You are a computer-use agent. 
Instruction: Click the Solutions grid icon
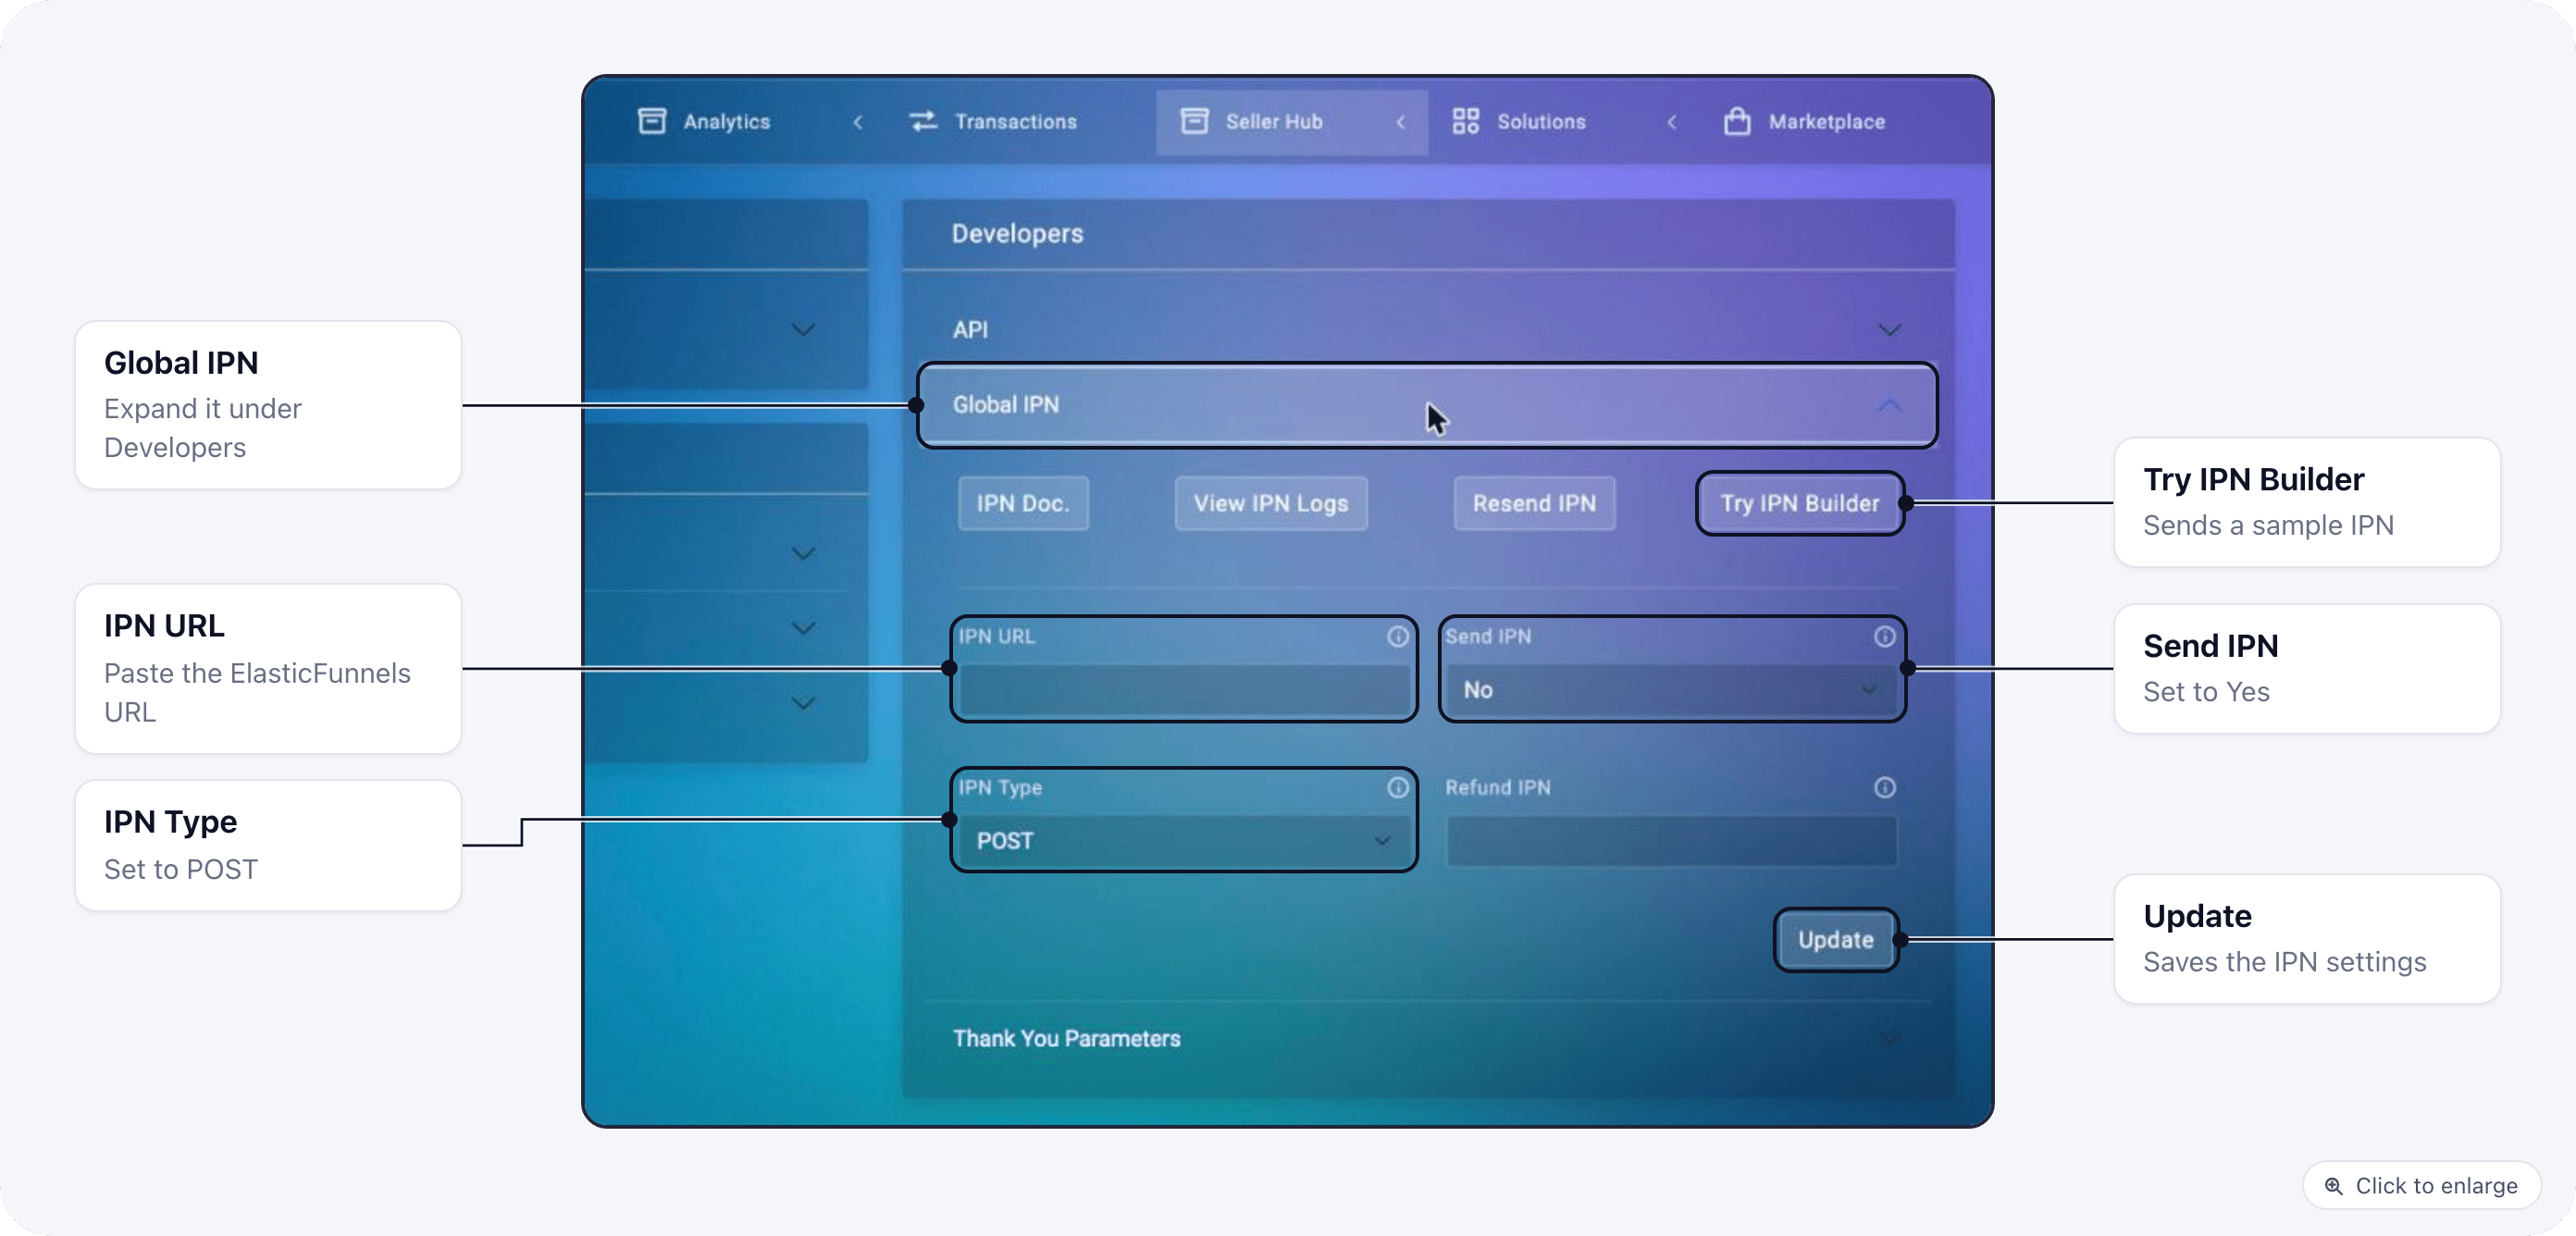1466,121
